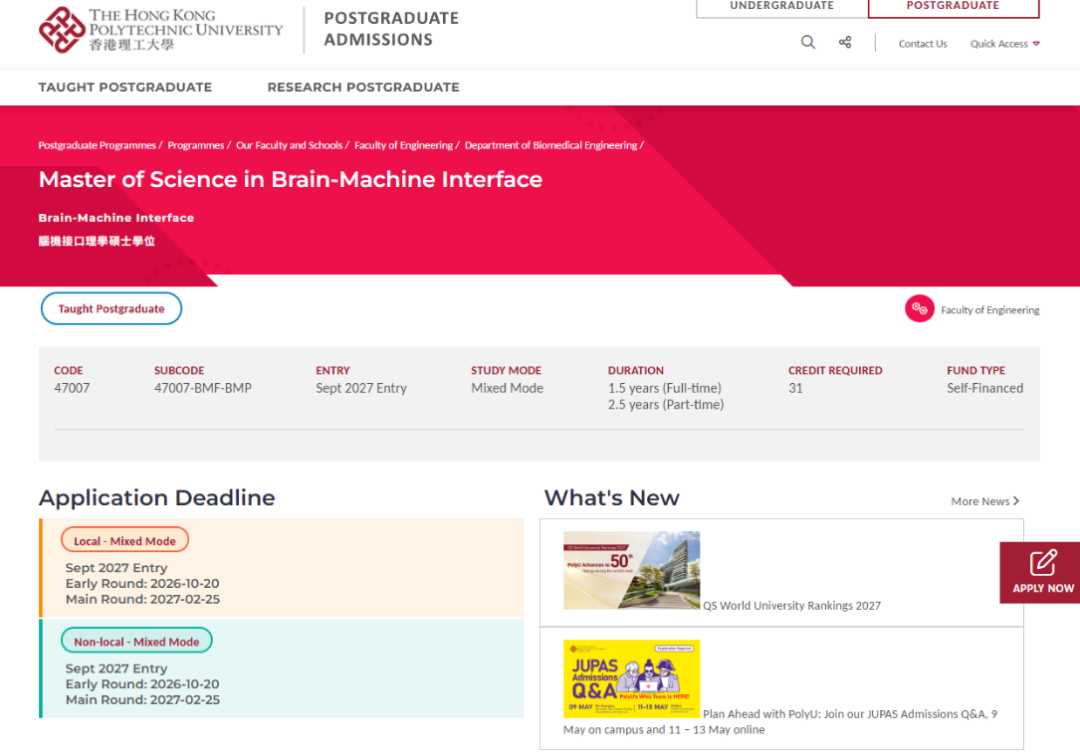Click the Faculty of Engineering gear icon

tap(920, 309)
